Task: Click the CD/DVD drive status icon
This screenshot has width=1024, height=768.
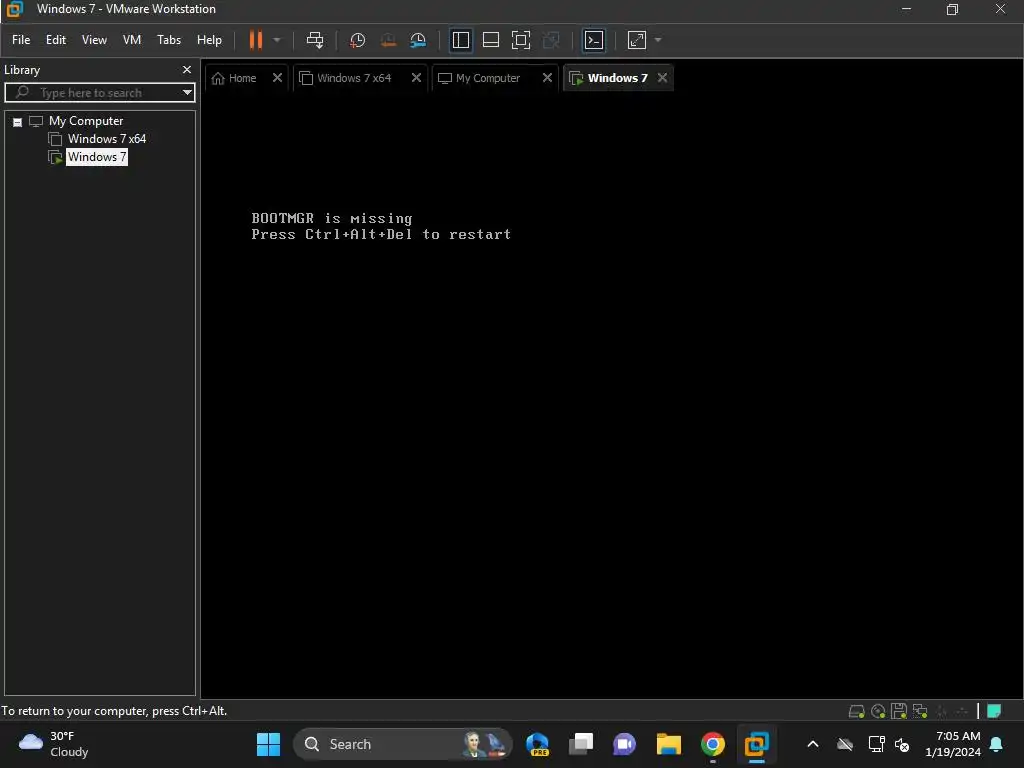Action: pos(878,711)
